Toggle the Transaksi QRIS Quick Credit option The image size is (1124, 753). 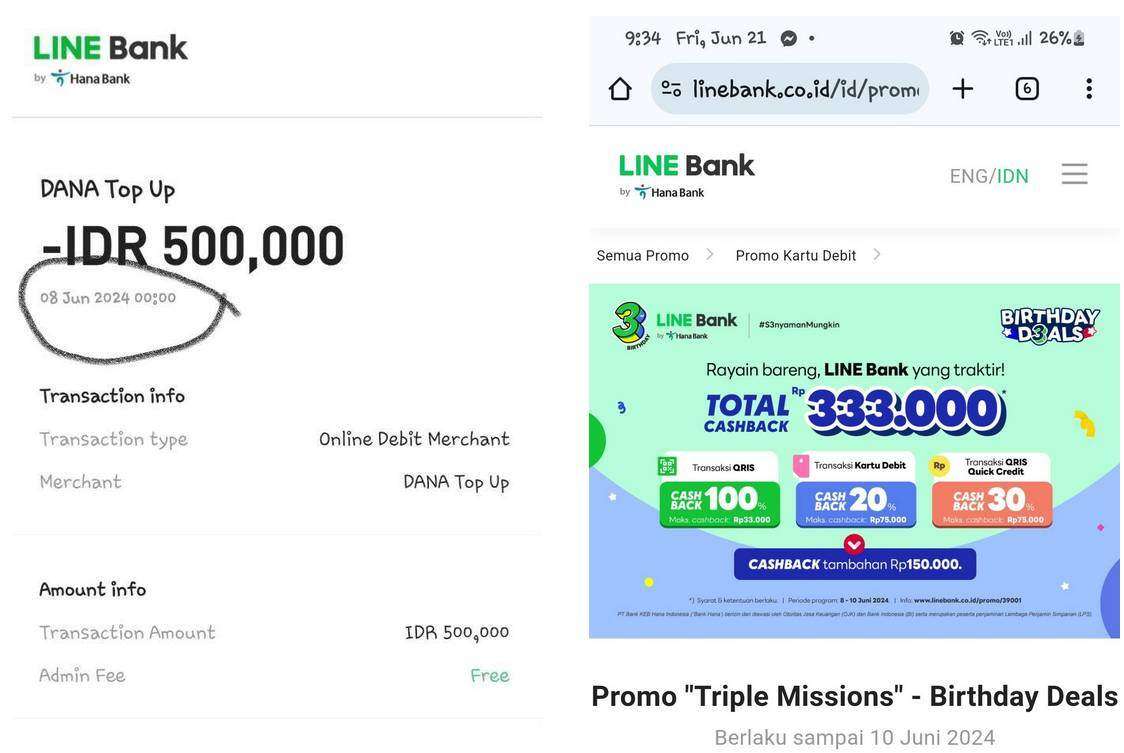point(938,466)
